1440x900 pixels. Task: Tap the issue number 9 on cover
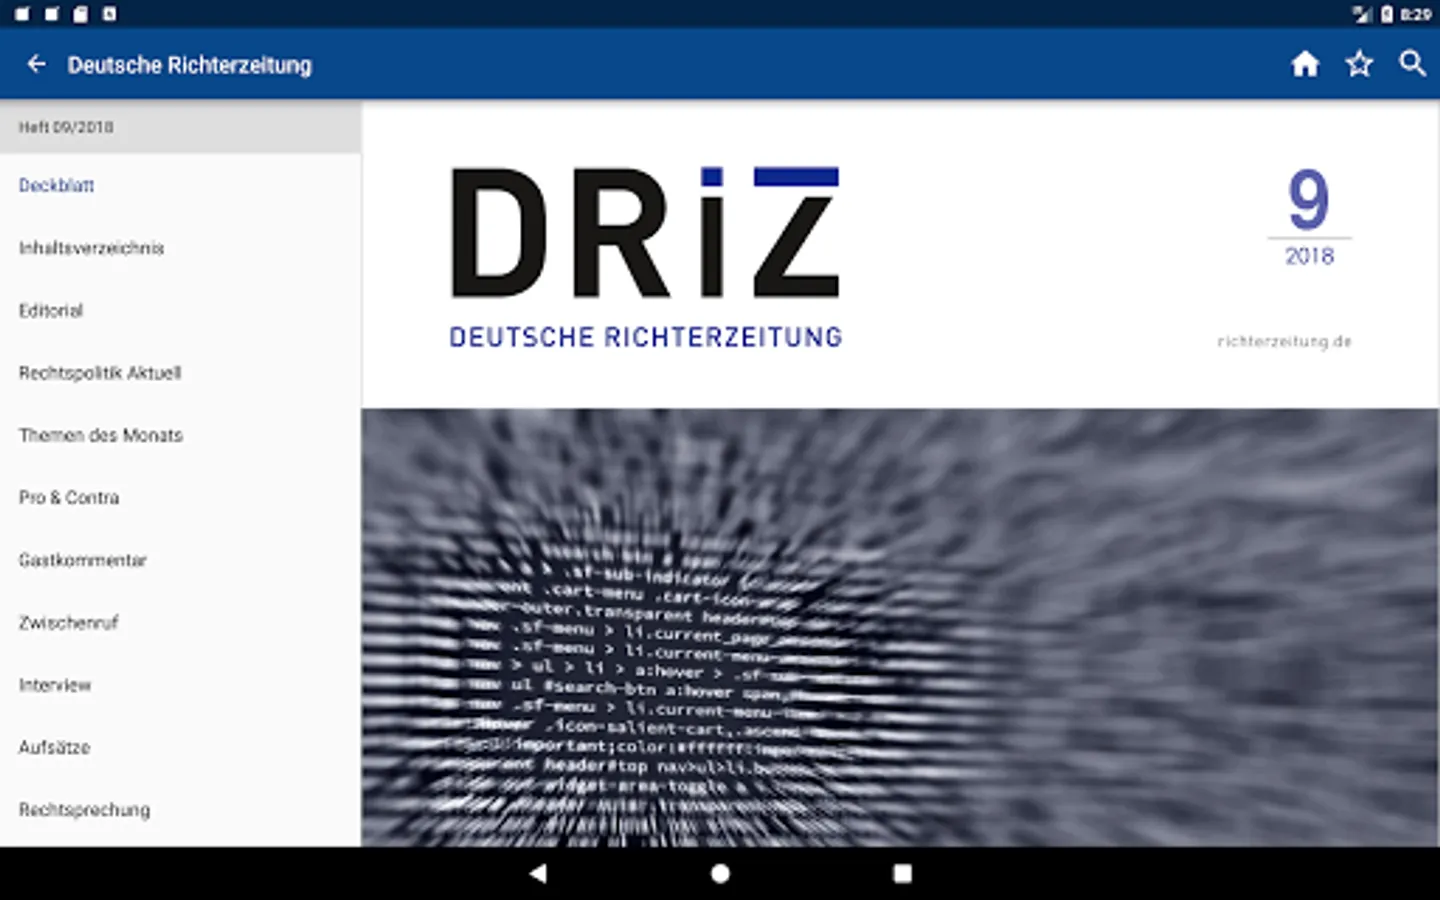coord(1309,199)
